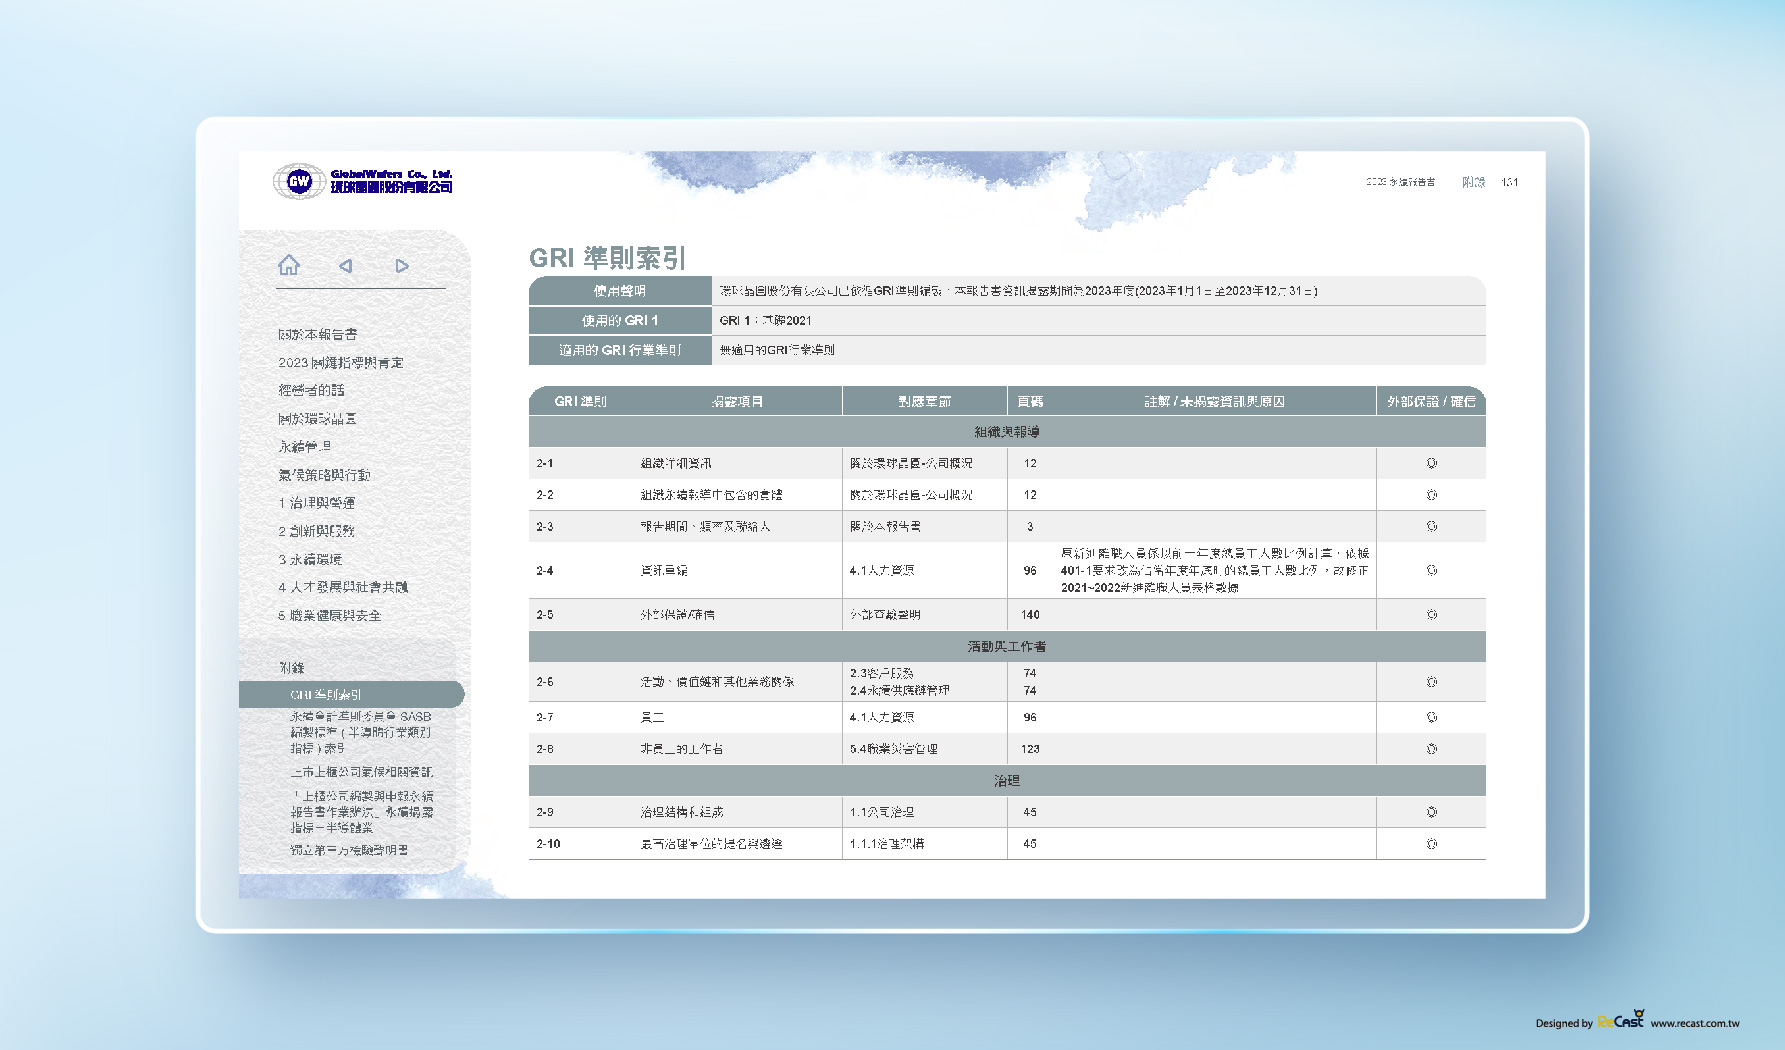1785x1050 pixels.
Task: Click the 使用聲明 label cell
Action: [620, 291]
